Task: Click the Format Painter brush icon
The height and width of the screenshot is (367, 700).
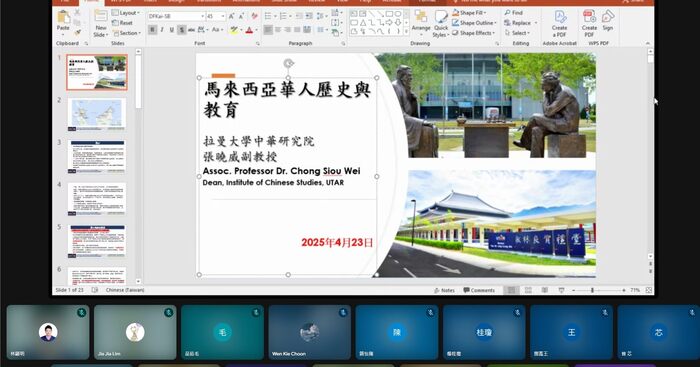Action: (77, 33)
